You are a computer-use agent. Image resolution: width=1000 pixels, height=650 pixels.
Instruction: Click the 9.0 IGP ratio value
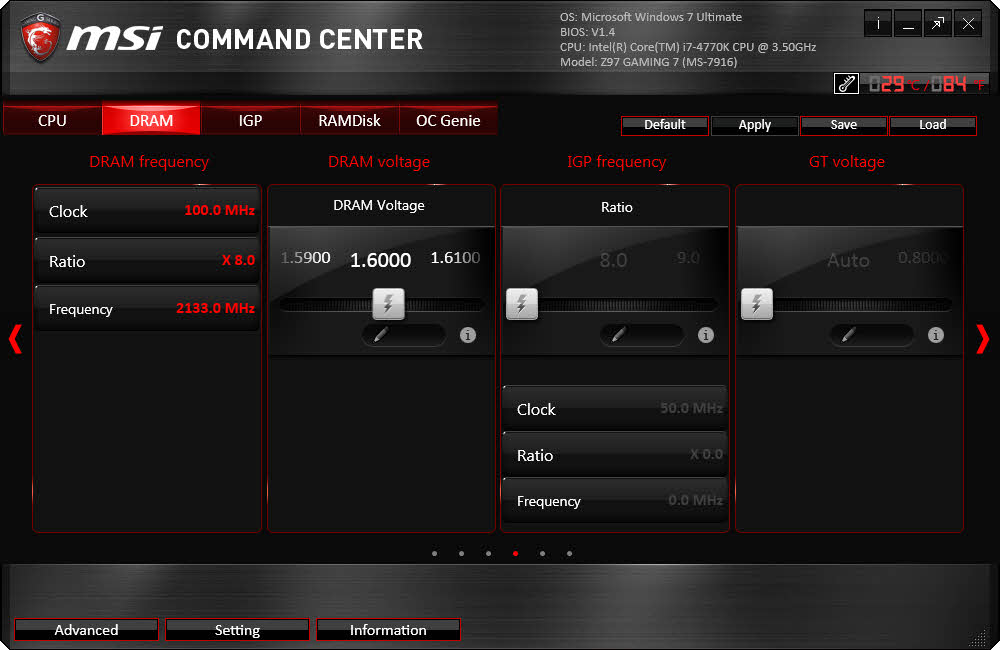pos(688,258)
